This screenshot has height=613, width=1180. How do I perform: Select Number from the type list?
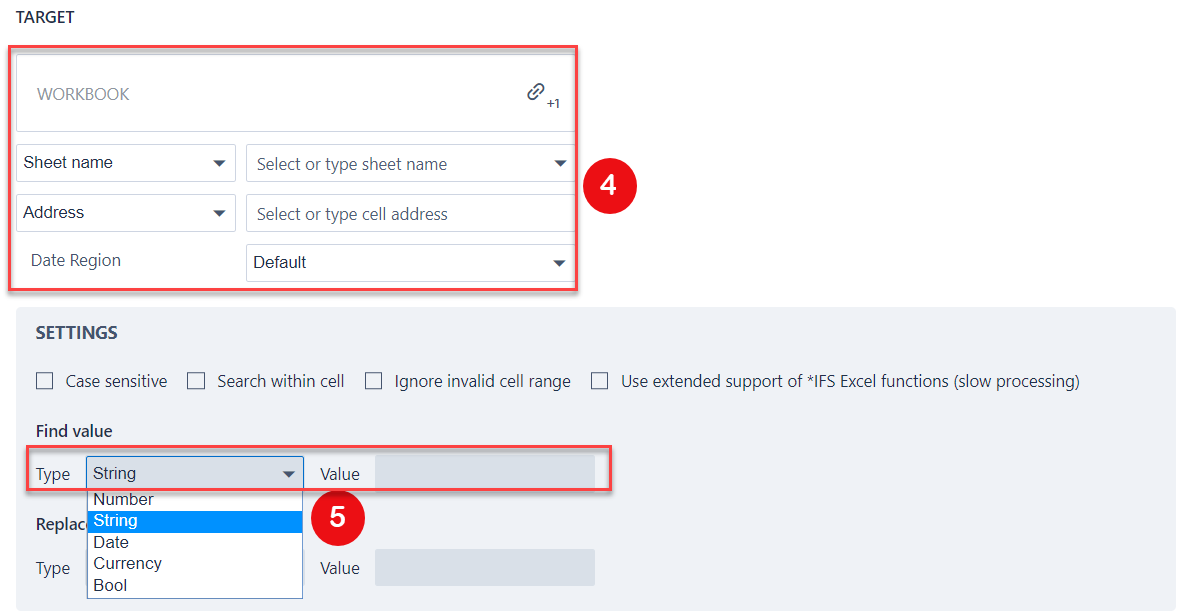[124, 500]
